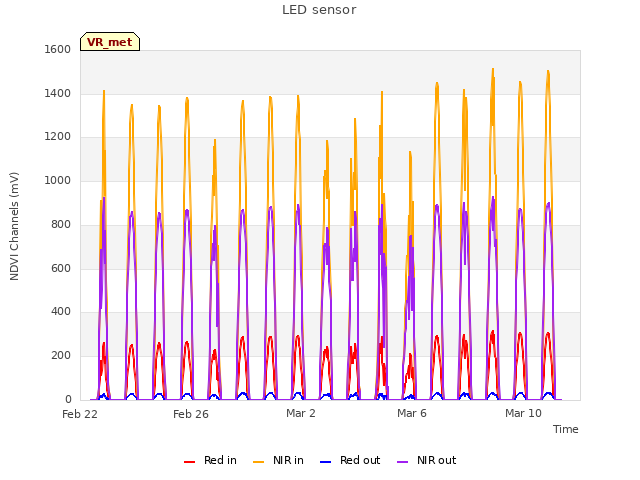640x480 pixels.
Task: Click the red Red in legend swatch
Action: coord(189,462)
